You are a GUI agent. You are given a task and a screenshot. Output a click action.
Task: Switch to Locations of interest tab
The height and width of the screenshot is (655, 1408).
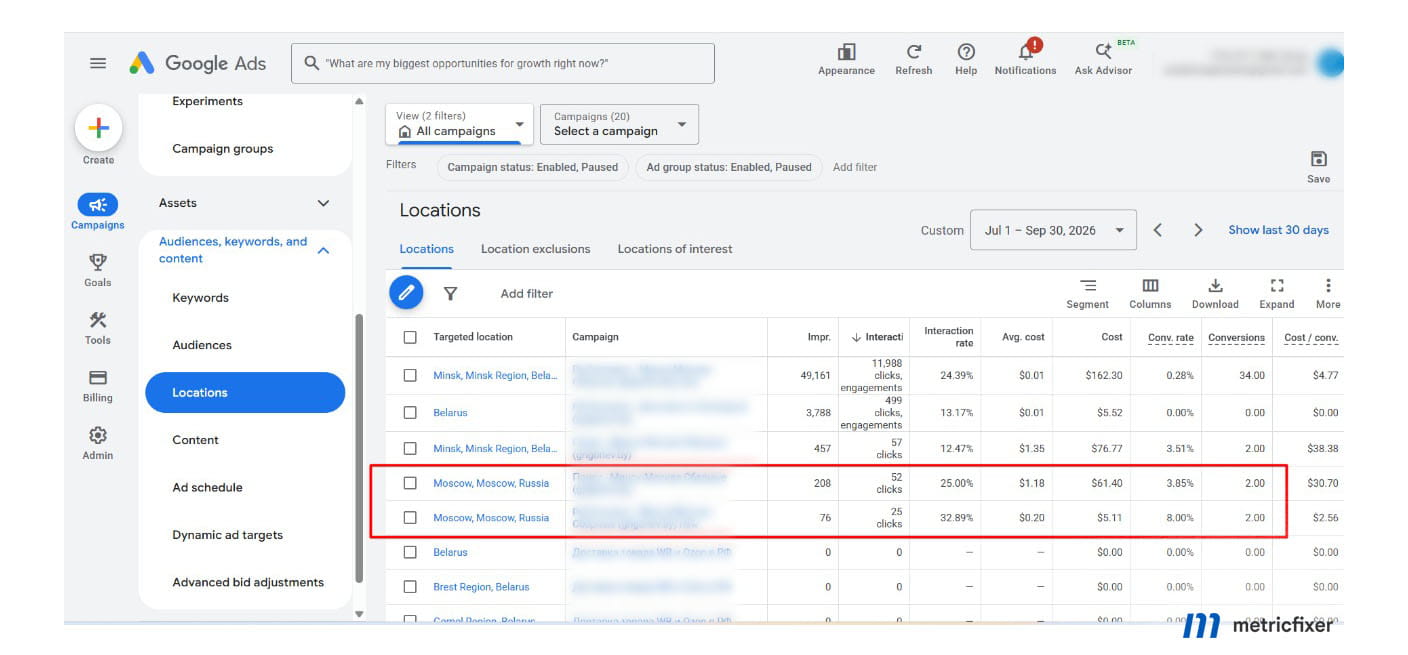[x=675, y=249]
